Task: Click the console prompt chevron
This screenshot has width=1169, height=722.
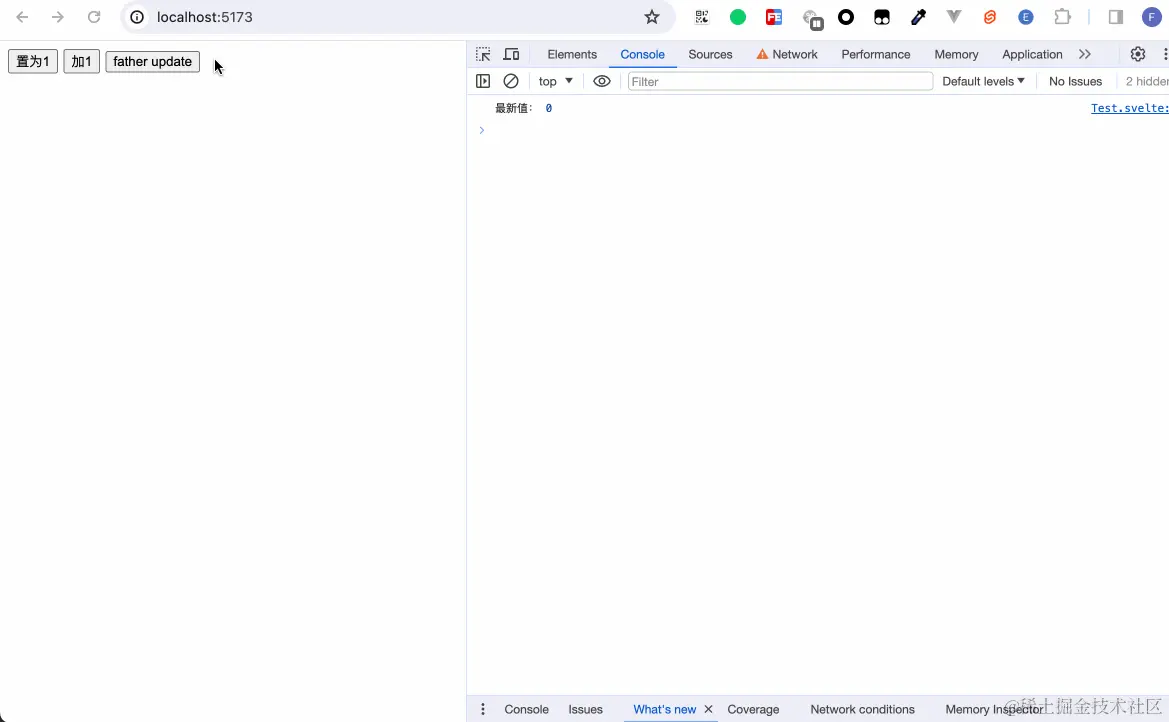Action: [x=482, y=131]
